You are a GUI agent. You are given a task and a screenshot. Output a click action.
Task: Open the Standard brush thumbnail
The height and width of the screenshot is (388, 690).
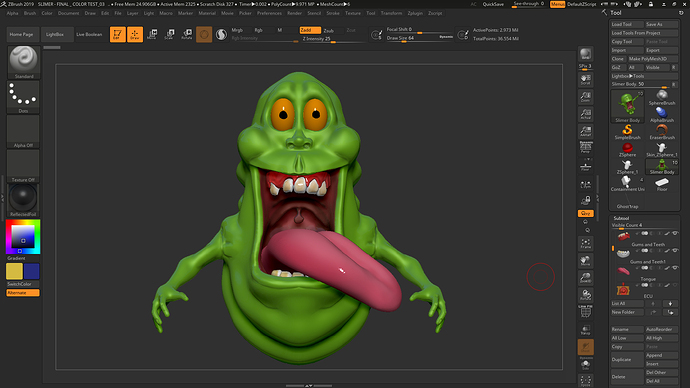coord(24,62)
